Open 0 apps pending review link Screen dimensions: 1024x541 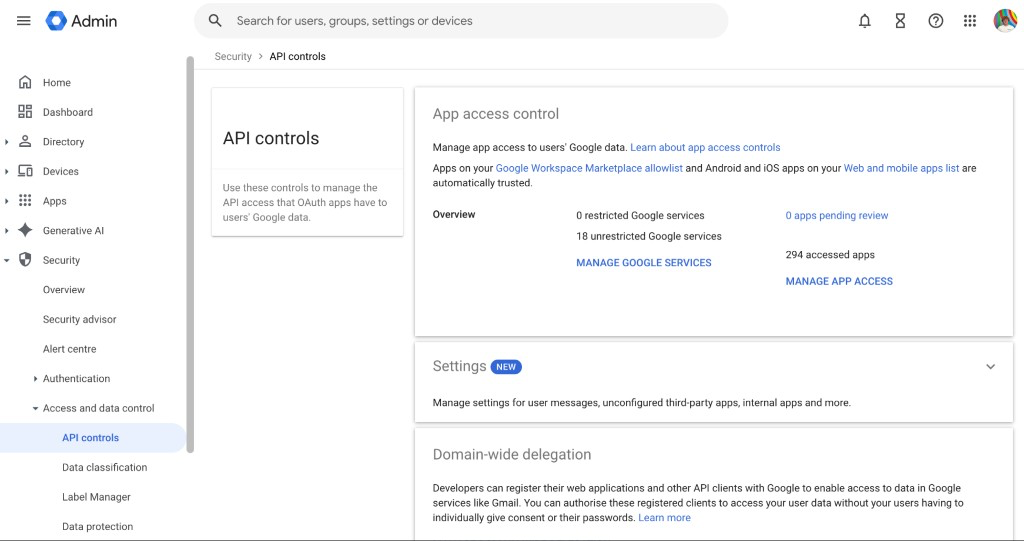pyautogui.click(x=837, y=215)
